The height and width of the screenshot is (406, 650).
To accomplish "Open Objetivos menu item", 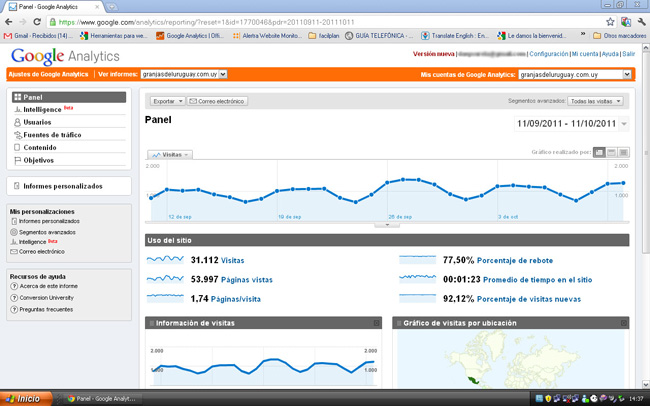I will [69, 160].
